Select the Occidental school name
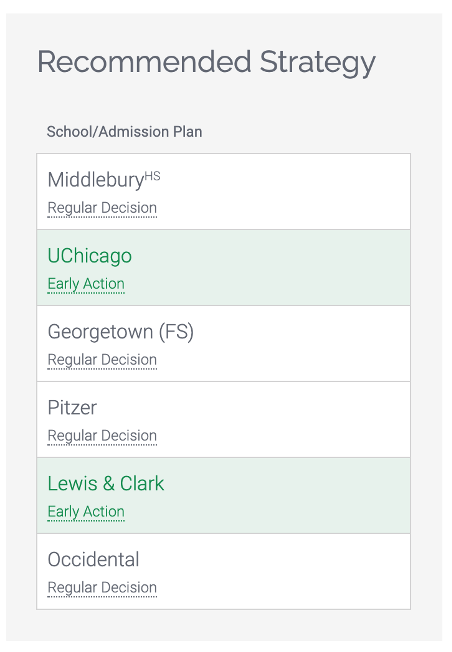The width and height of the screenshot is (452, 652). click(94, 559)
